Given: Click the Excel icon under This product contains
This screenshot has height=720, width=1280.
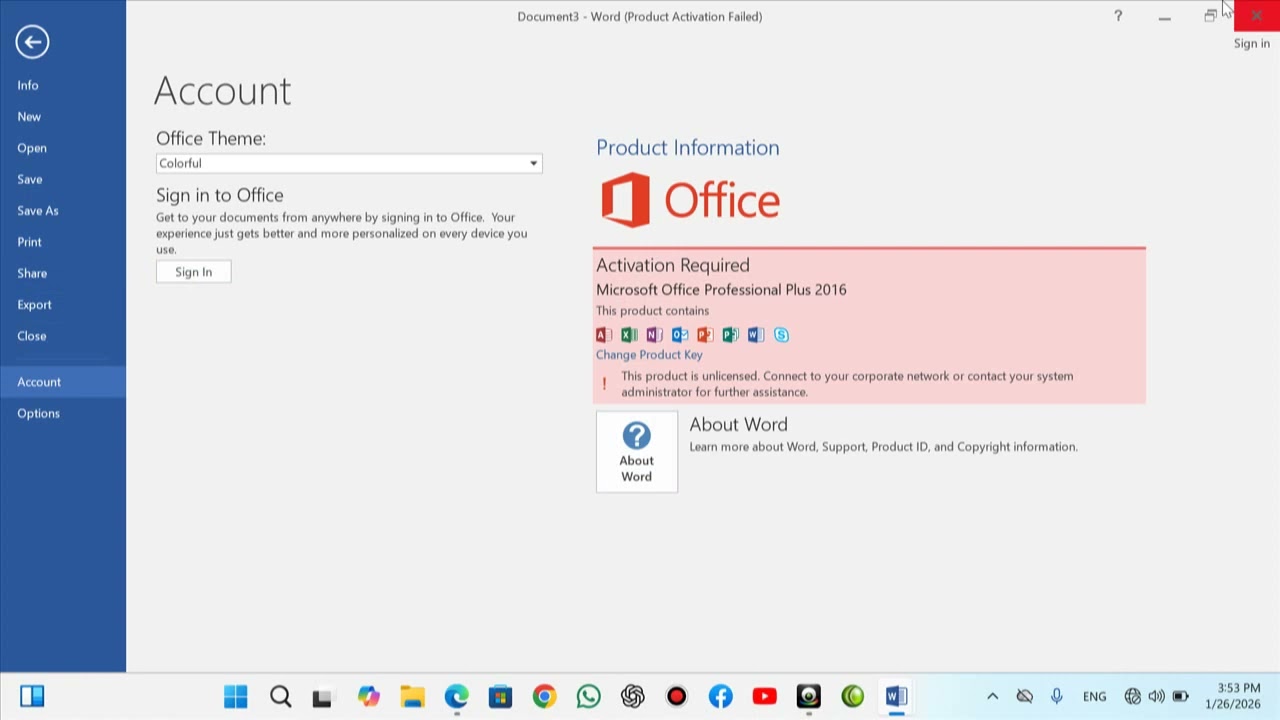Looking at the screenshot, I should point(629,335).
